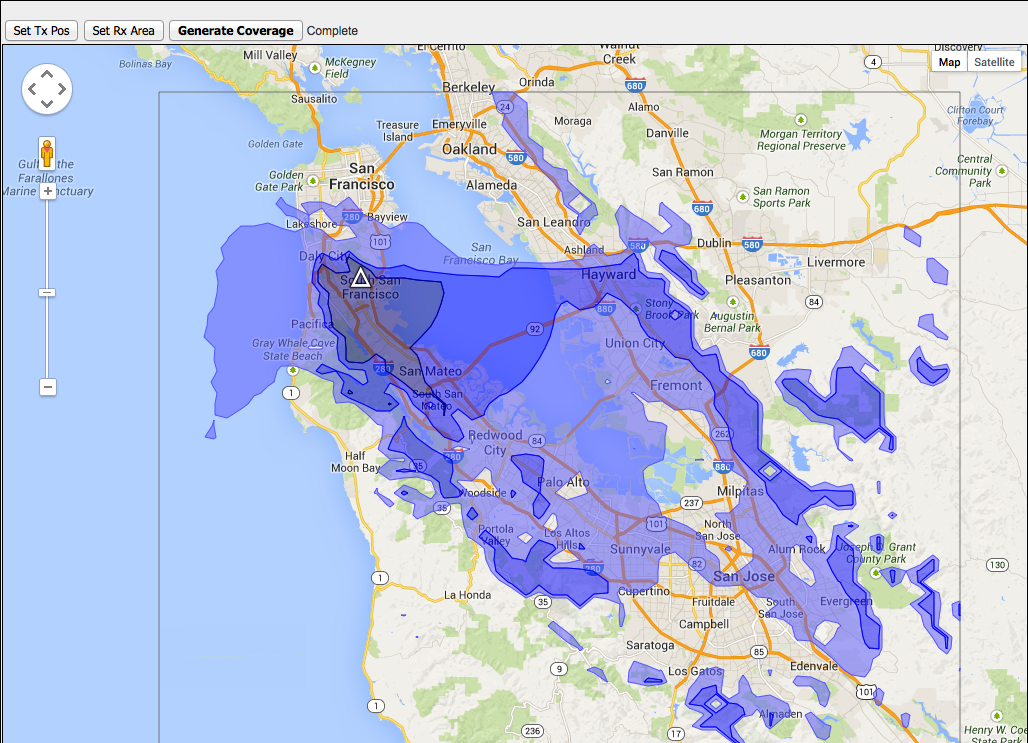Pan the map left with the left arrow
This screenshot has height=743, width=1028.
[x=32, y=90]
